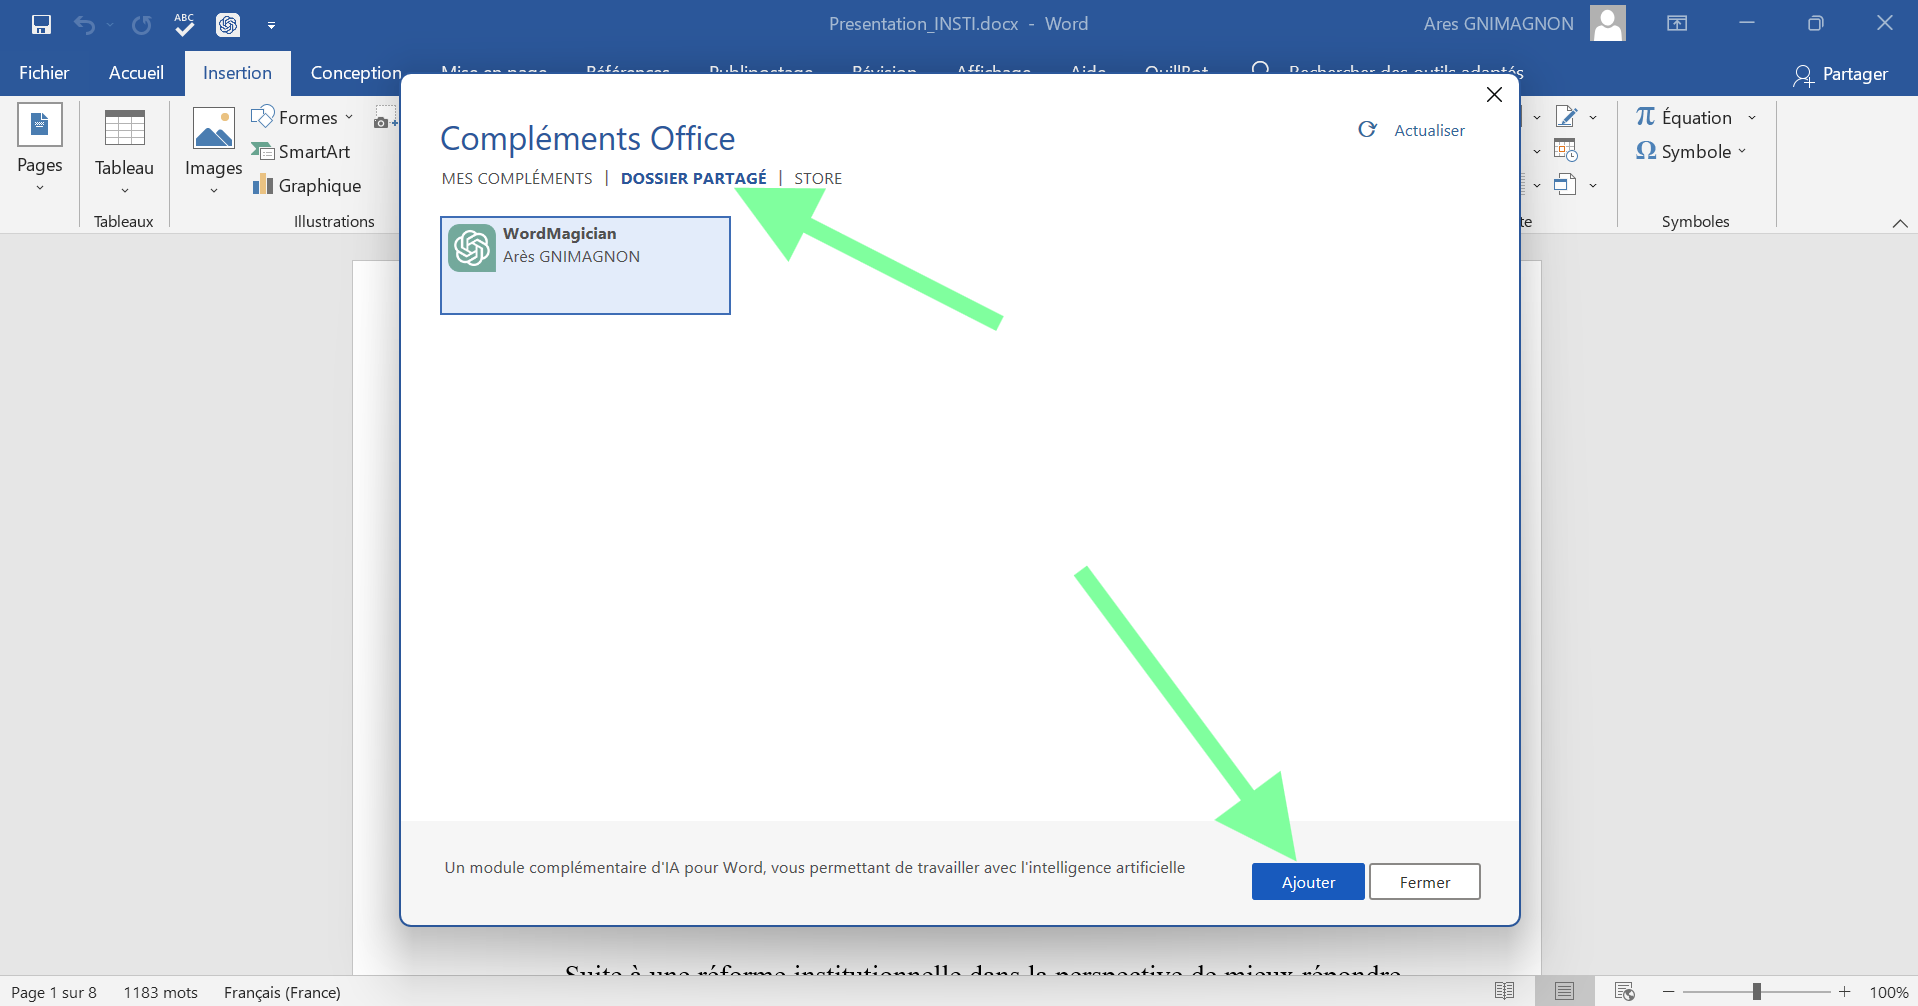The width and height of the screenshot is (1918, 1006).
Task: Launch the WordMagician quick access icon
Action: pyautogui.click(x=228, y=24)
